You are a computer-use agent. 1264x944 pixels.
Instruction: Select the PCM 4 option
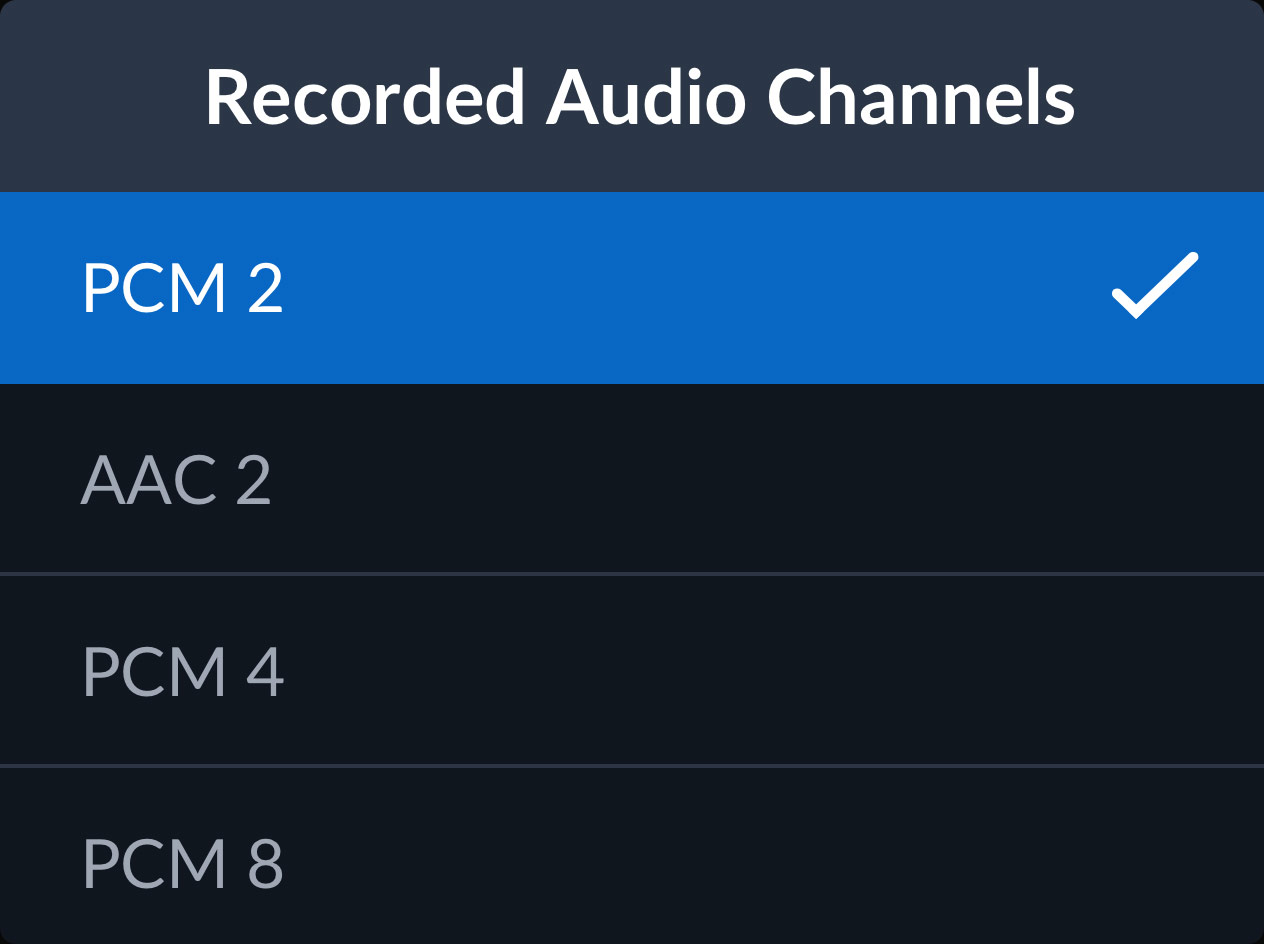(x=632, y=671)
